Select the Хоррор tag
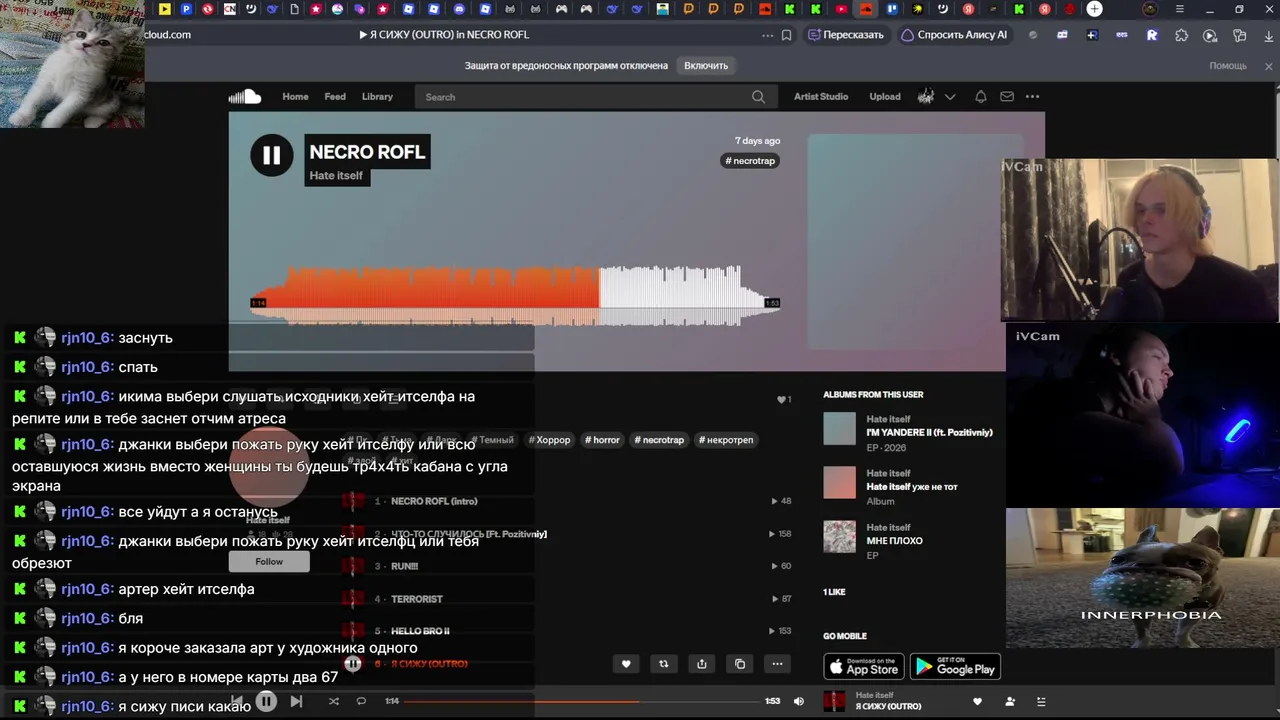This screenshot has width=1280, height=720. [x=549, y=440]
